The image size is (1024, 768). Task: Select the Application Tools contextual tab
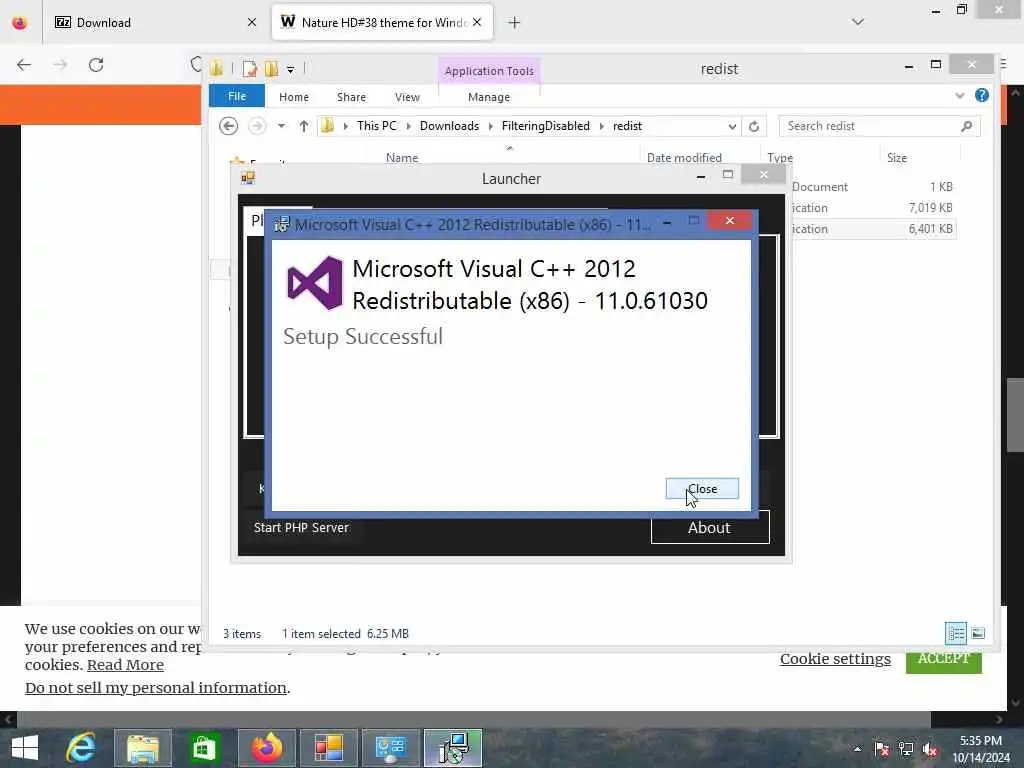click(488, 71)
